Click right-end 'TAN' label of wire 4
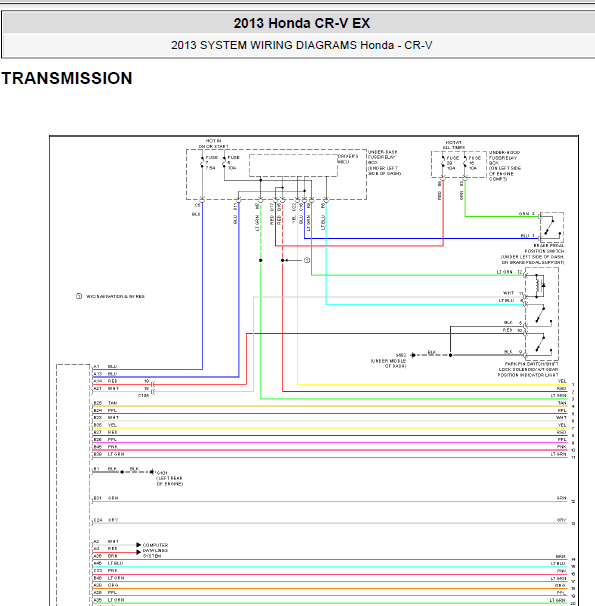This screenshot has height=606, width=595. [x=561, y=403]
